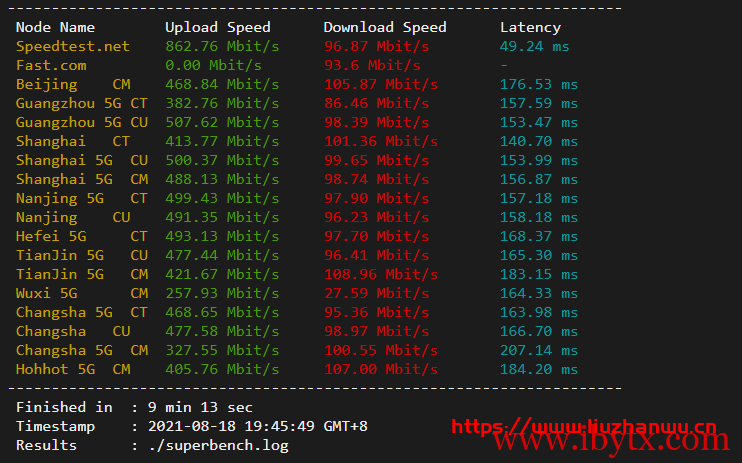Click the Beijing CM row name

(72, 84)
